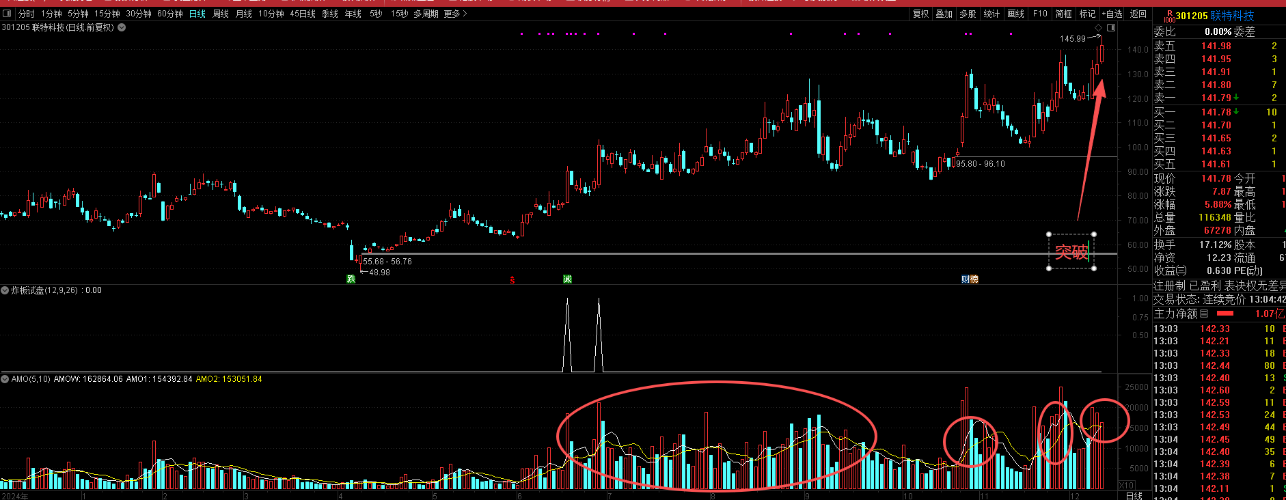Viewport: 1286px width, 500px height.
Task: Click the green 跌 marker icon below chart
Action: (352, 279)
